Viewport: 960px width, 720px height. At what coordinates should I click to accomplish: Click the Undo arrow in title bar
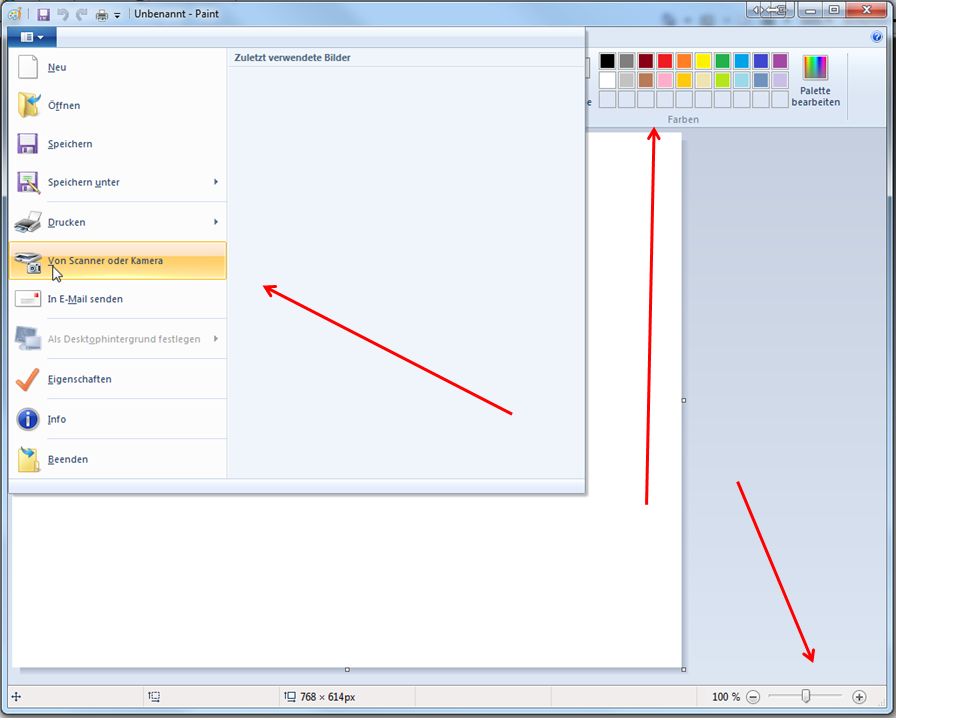click(62, 14)
